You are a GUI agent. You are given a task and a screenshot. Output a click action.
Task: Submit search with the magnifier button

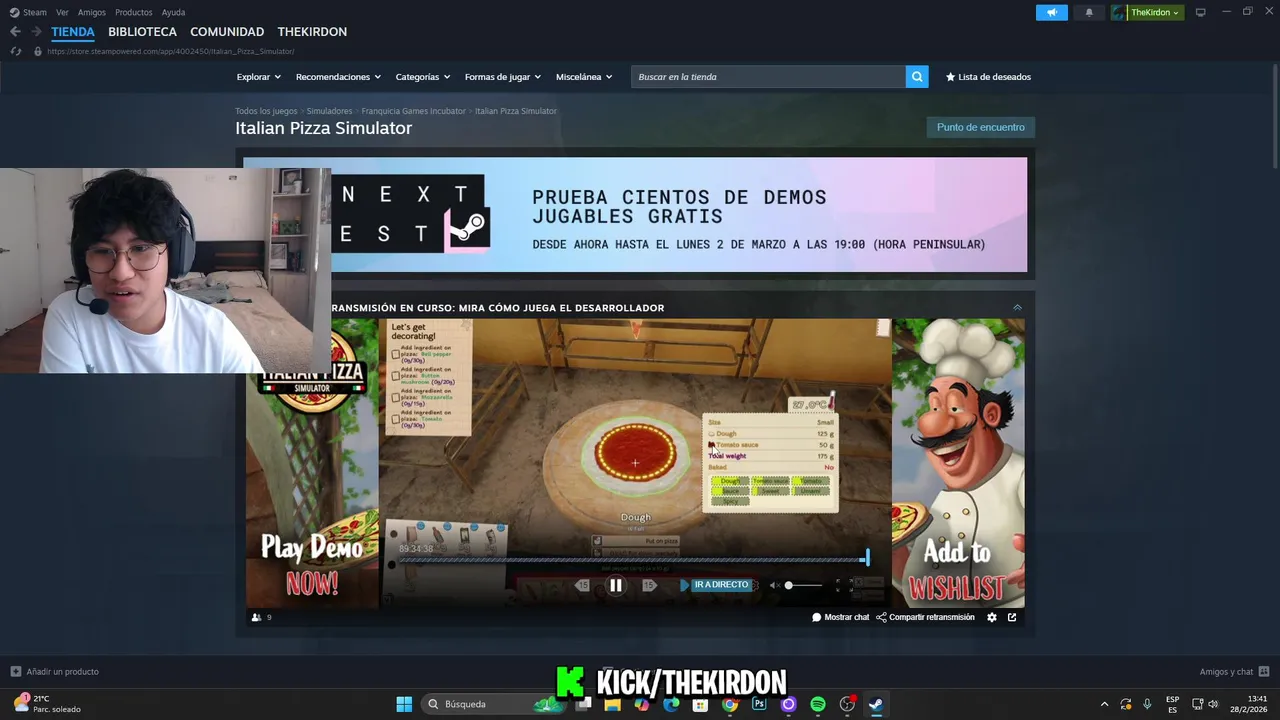coord(917,77)
